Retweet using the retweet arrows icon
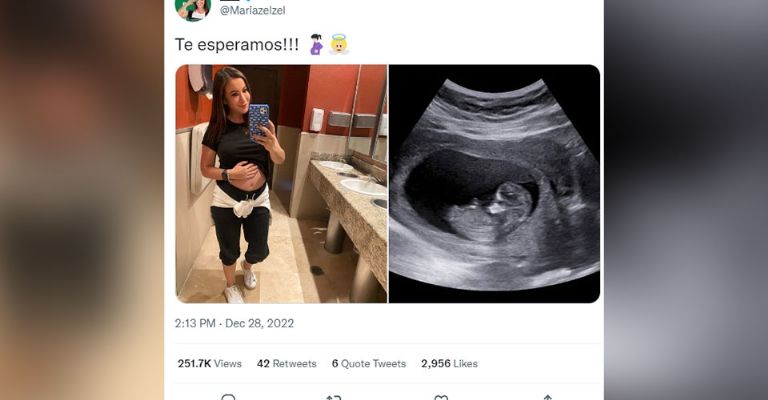768x400 pixels. [334, 397]
